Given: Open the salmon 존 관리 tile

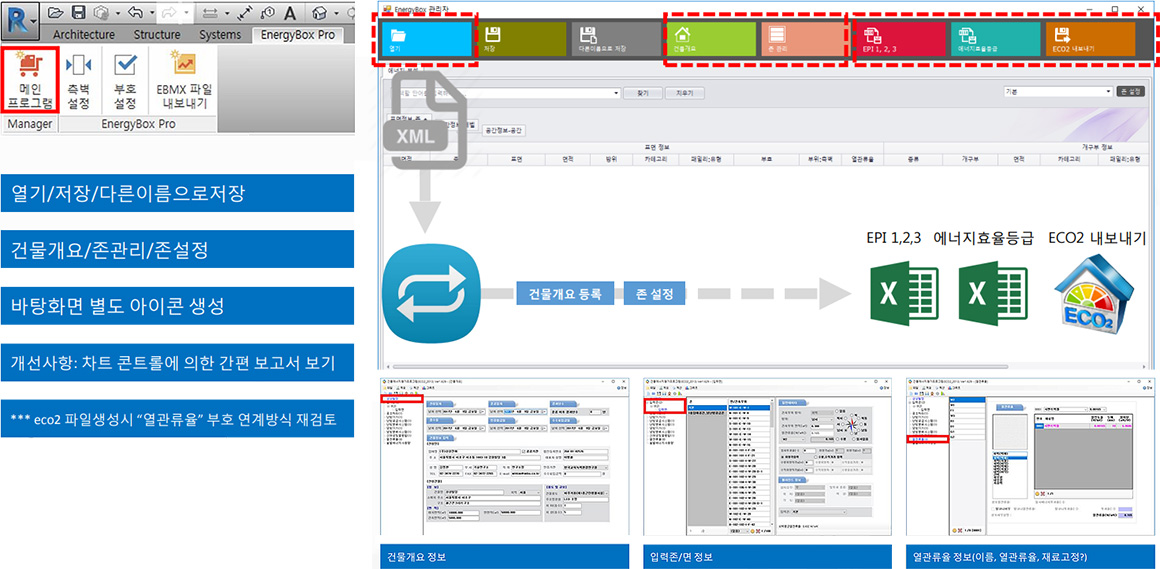Looking at the screenshot, I should pos(806,40).
